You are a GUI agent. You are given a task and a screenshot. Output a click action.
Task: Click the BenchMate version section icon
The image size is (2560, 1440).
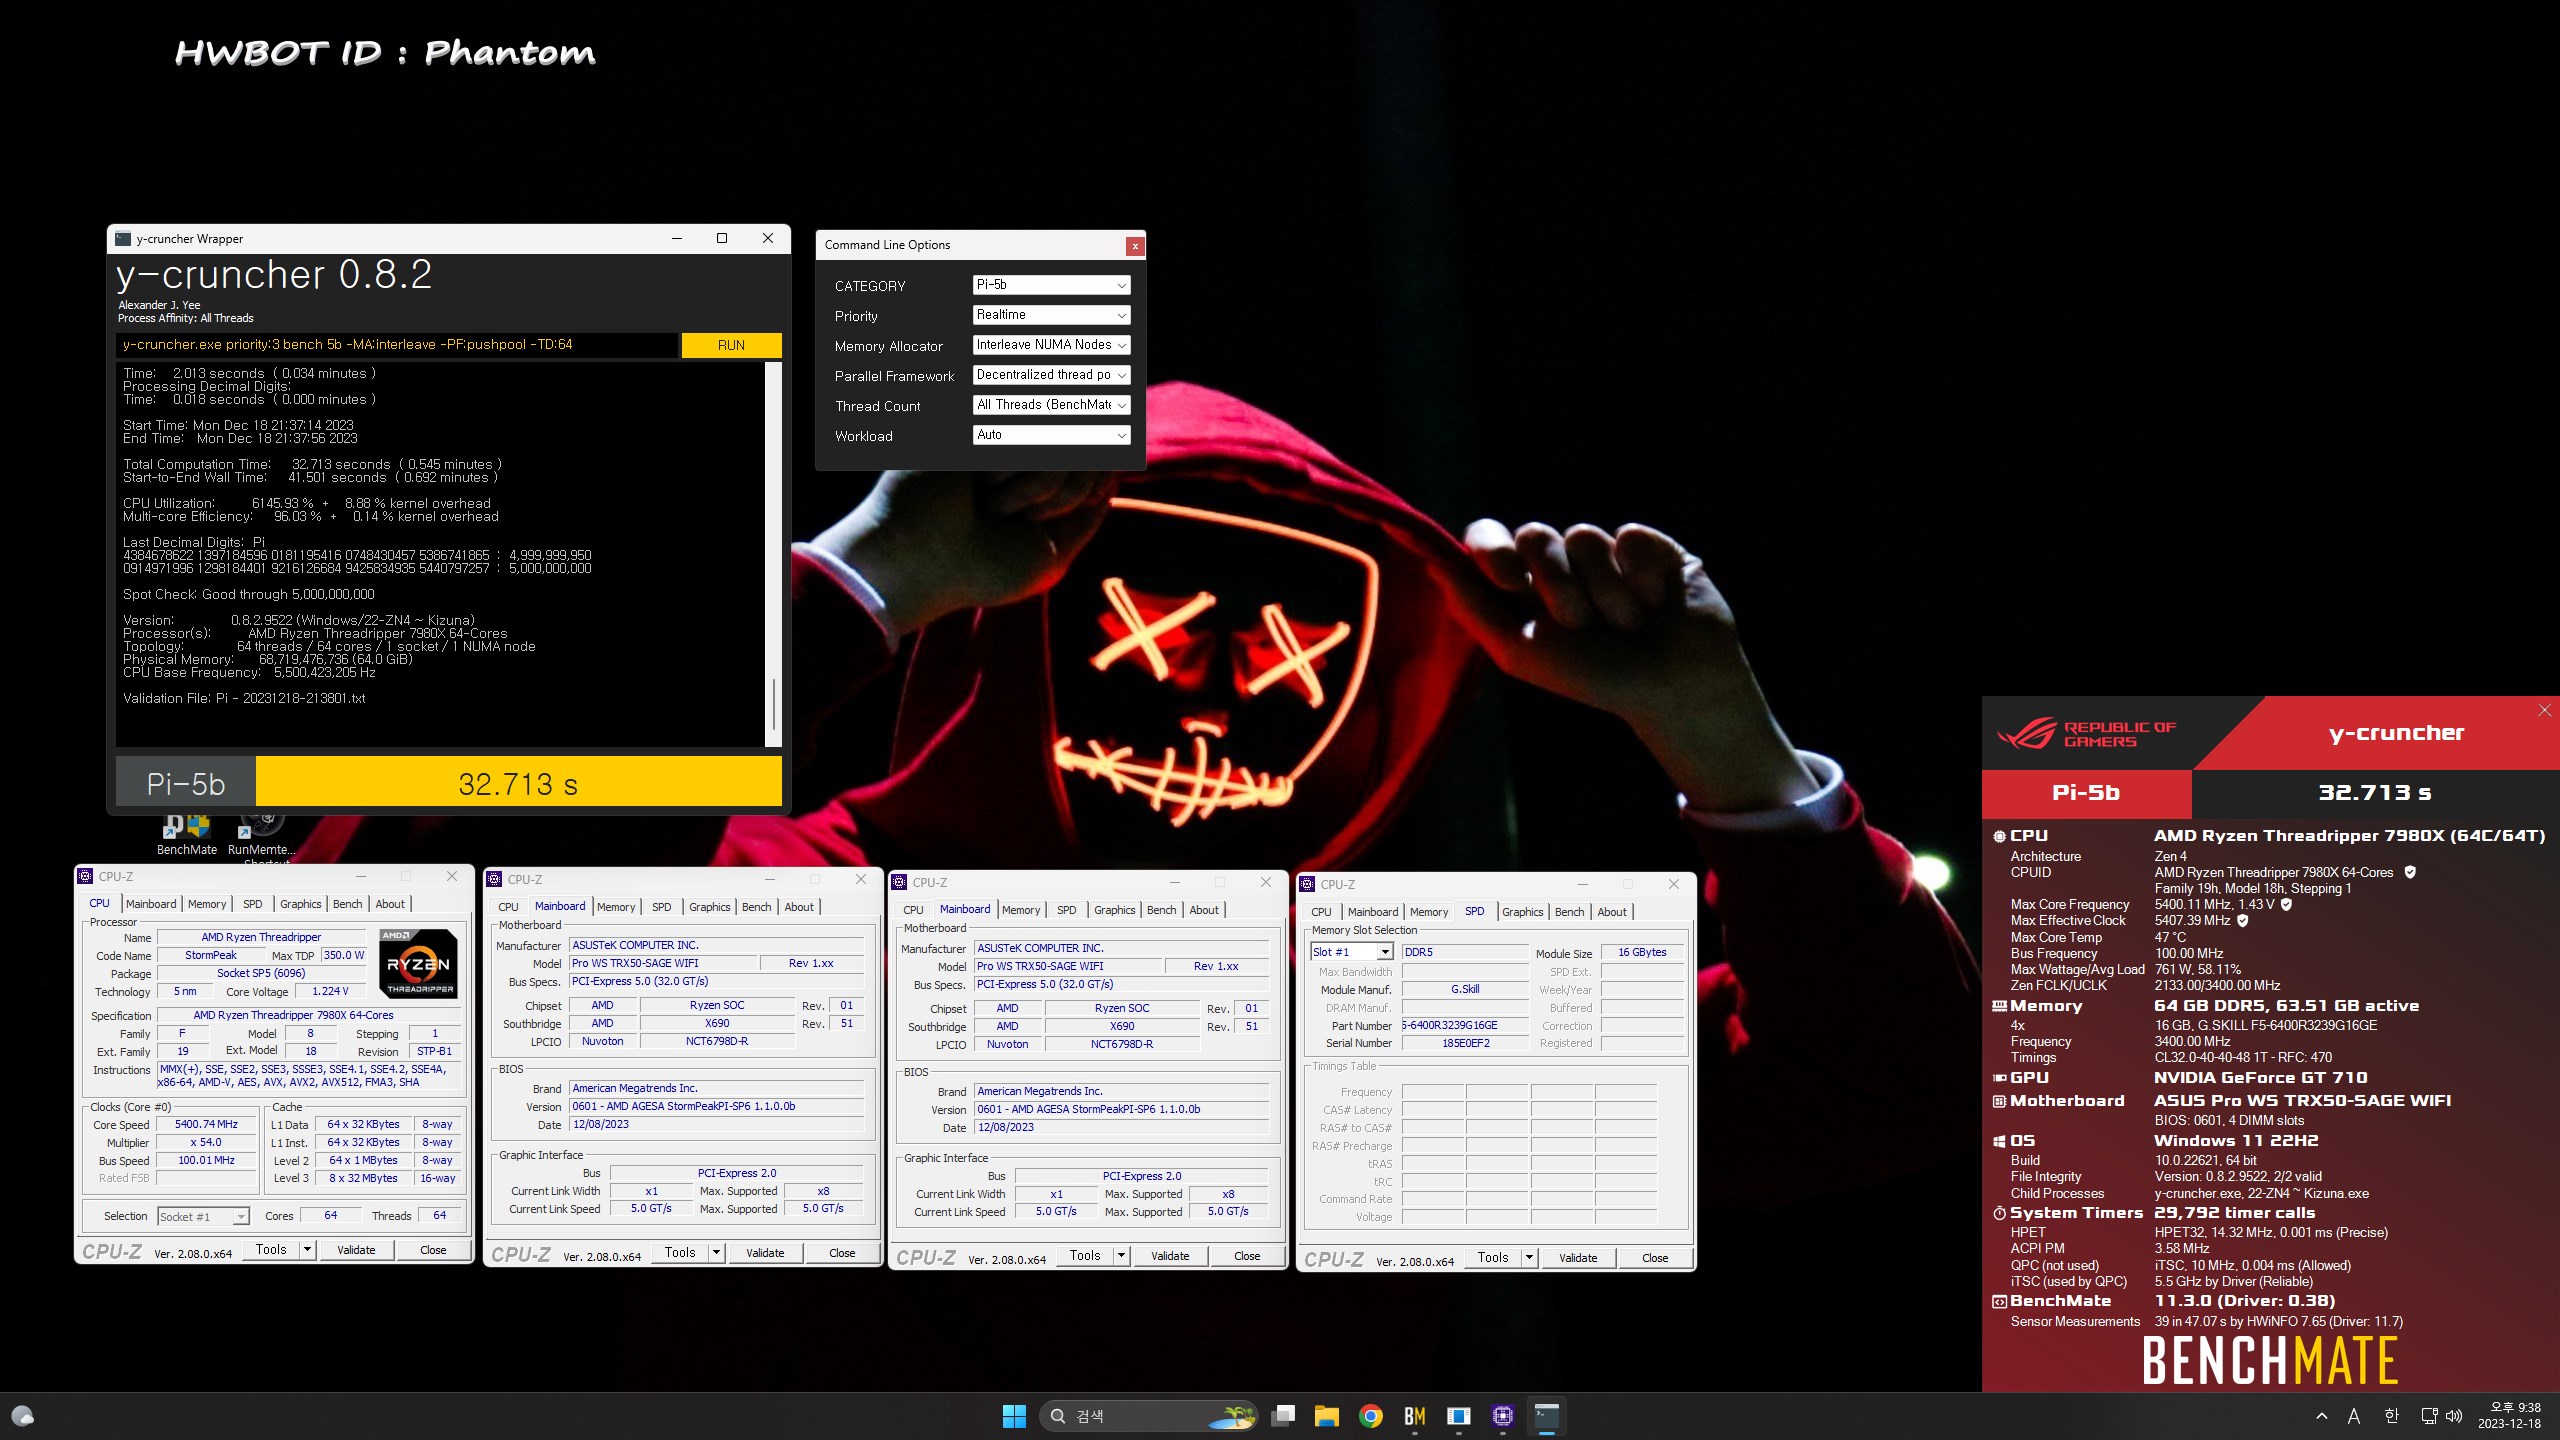pos(1999,1301)
